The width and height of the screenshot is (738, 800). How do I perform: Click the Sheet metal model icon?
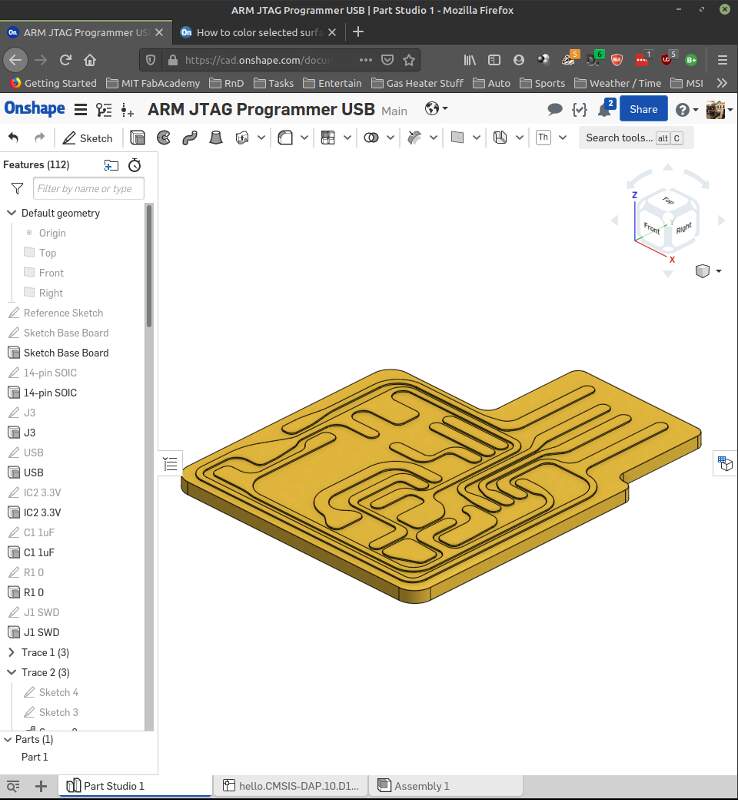pyautogui.click(x=500, y=138)
